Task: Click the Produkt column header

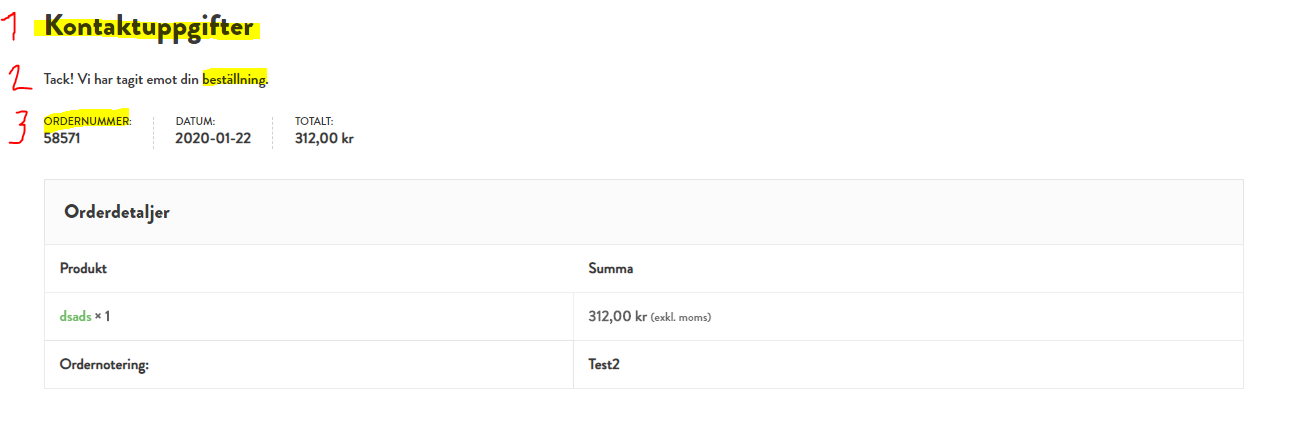Action: pyautogui.click(x=83, y=268)
